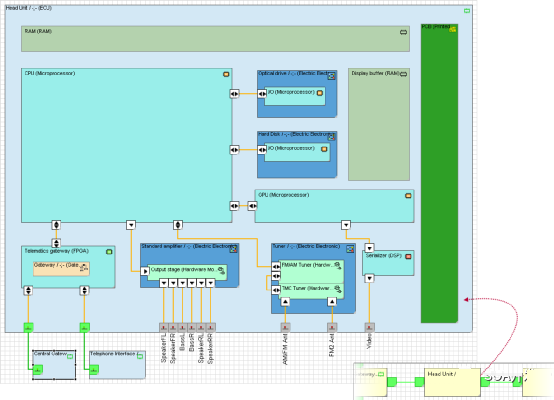This screenshot has height=400, width=554.
Task: Select the Display buffer RAM block
Action: [x=379, y=124]
